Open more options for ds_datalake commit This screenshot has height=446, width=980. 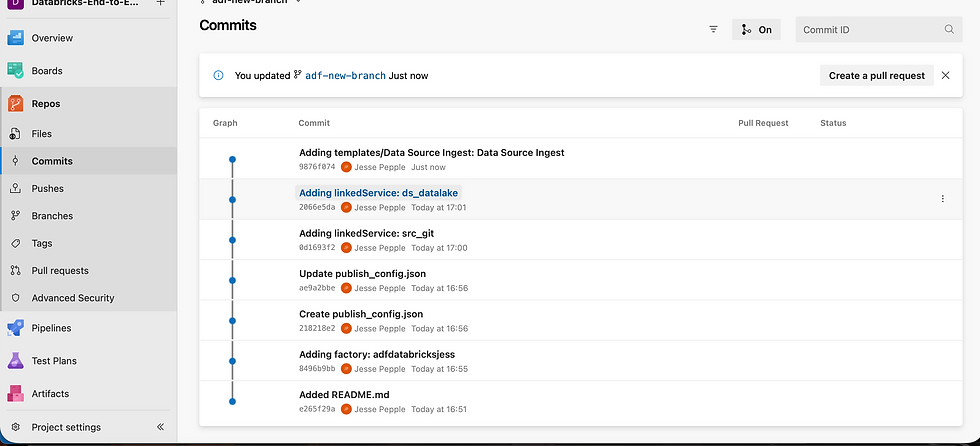coord(942,199)
